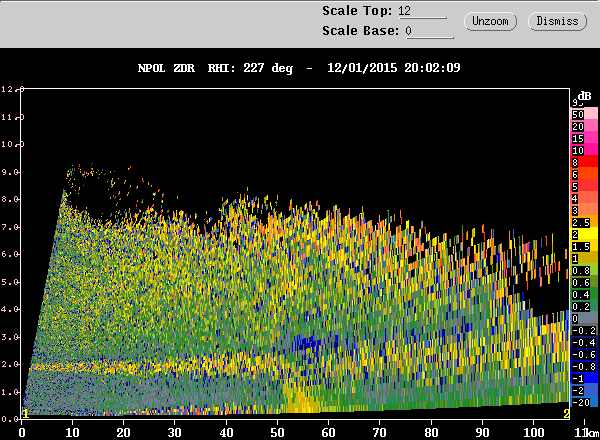Click the dB units label above legend
Viewport: 600px width, 440px height.
584,96
